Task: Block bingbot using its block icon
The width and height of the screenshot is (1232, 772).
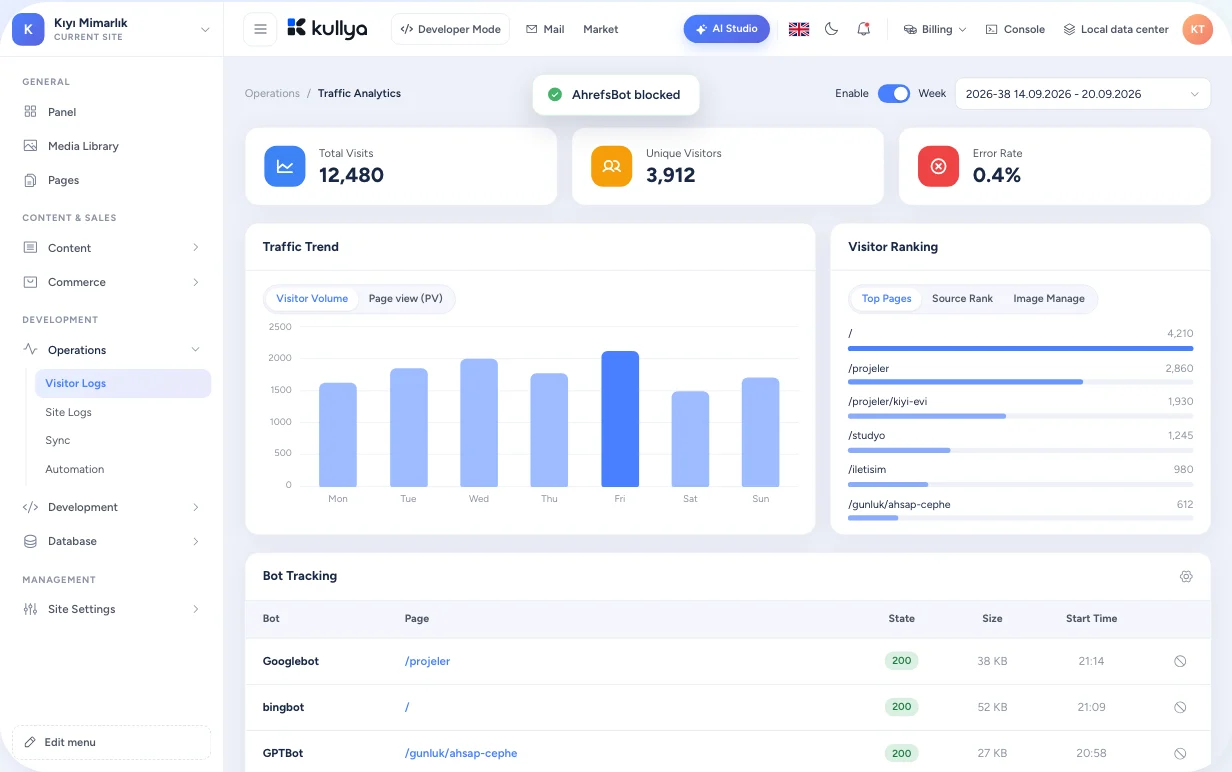Action: click(1180, 707)
